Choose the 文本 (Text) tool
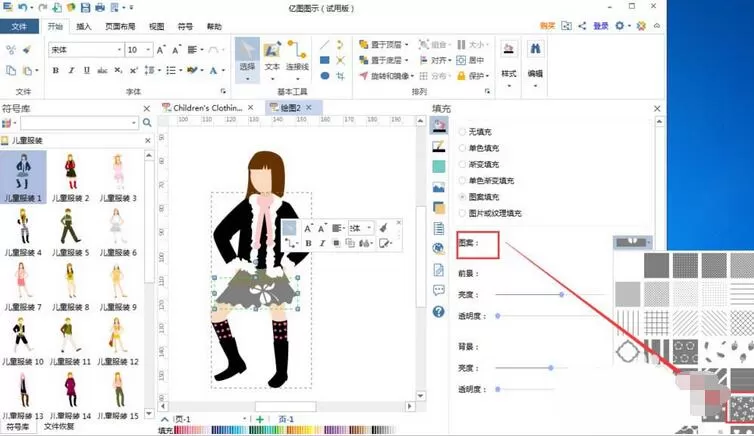 pyautogui.click(x=272, y=57)
